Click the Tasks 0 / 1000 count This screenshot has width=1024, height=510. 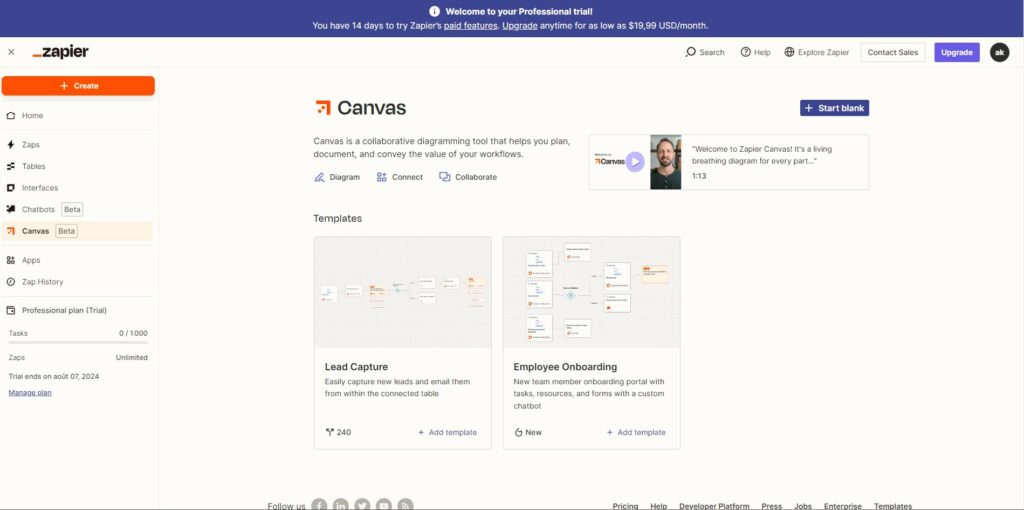pyautogui.click(x=133, y=333)
